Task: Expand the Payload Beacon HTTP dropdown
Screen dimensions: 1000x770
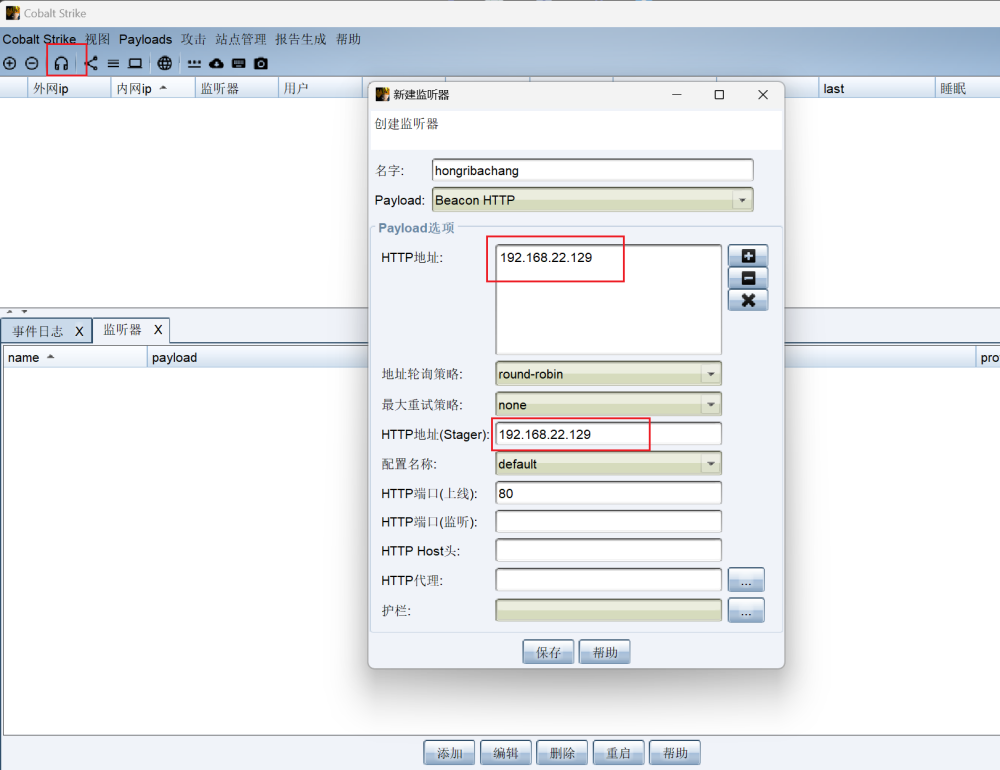Action: point(741,200)
